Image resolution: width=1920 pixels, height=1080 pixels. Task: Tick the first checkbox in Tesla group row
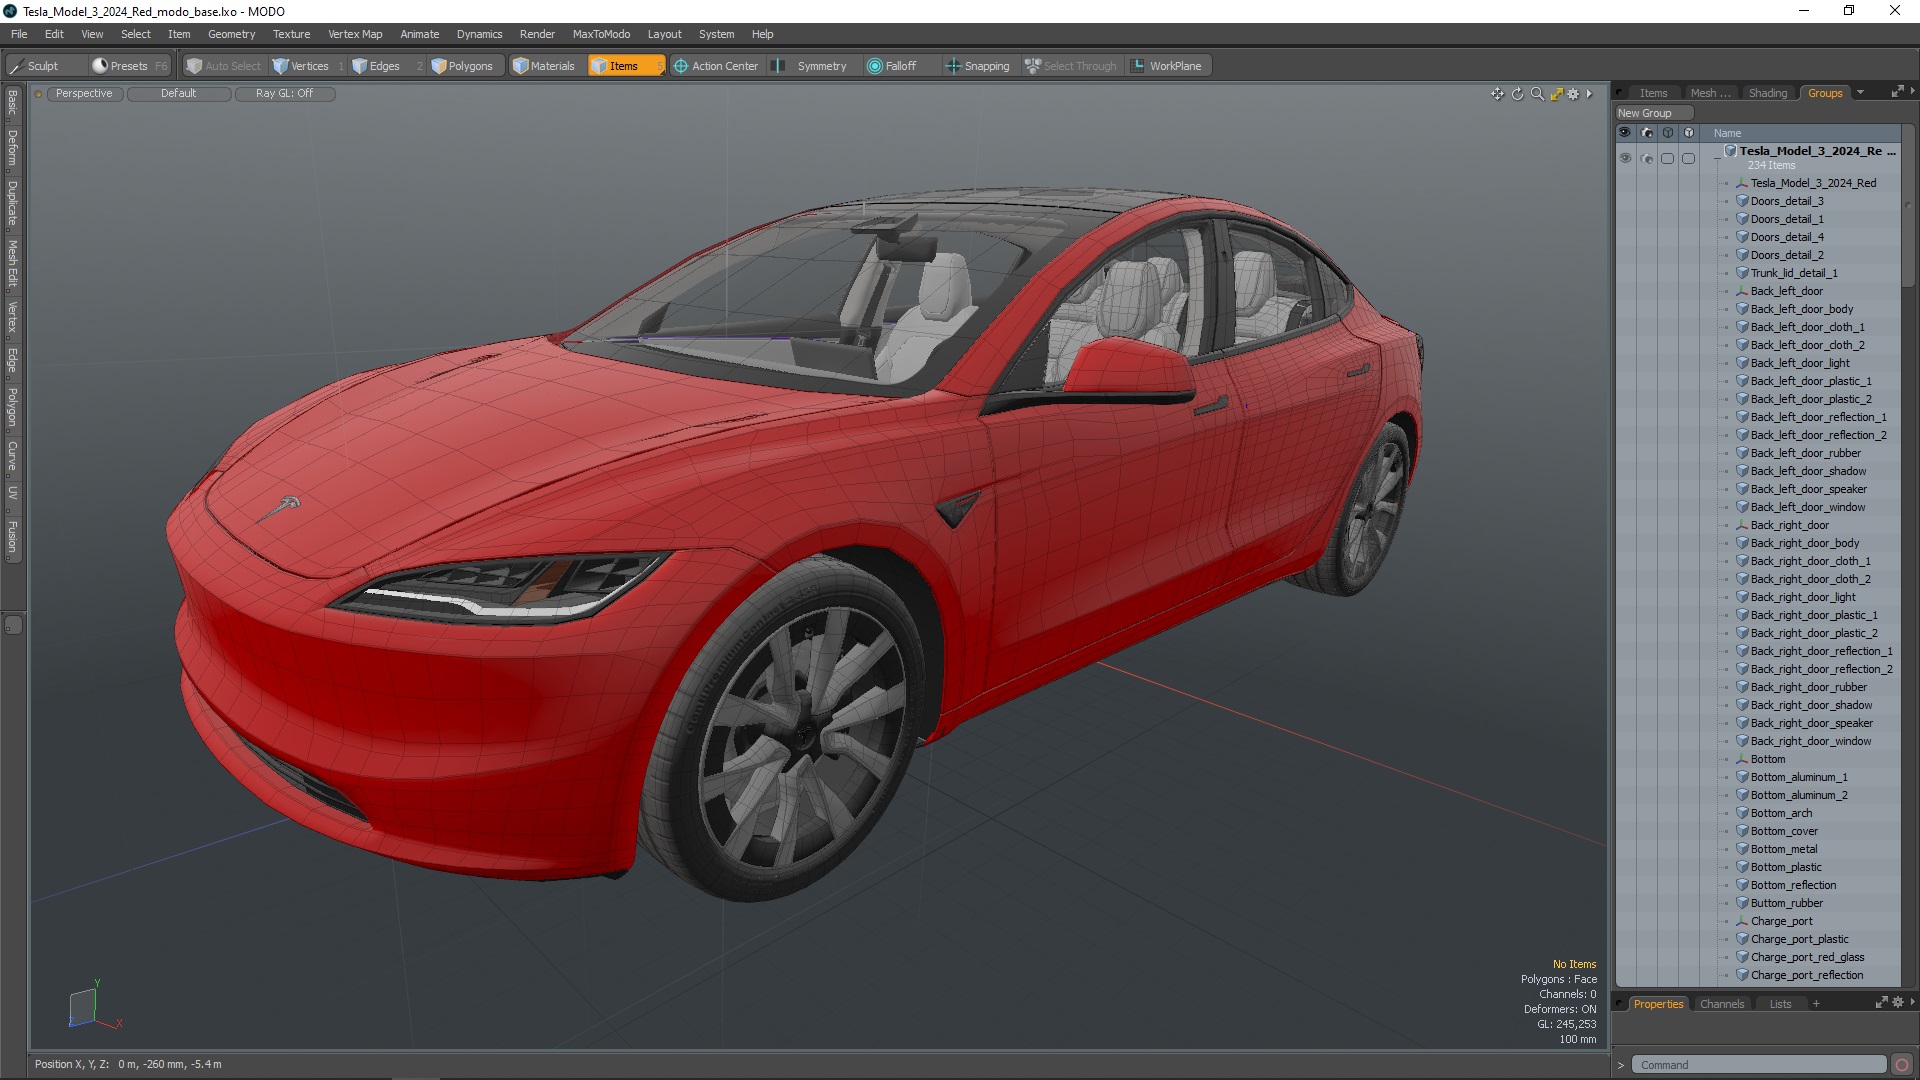[1667, 158]
